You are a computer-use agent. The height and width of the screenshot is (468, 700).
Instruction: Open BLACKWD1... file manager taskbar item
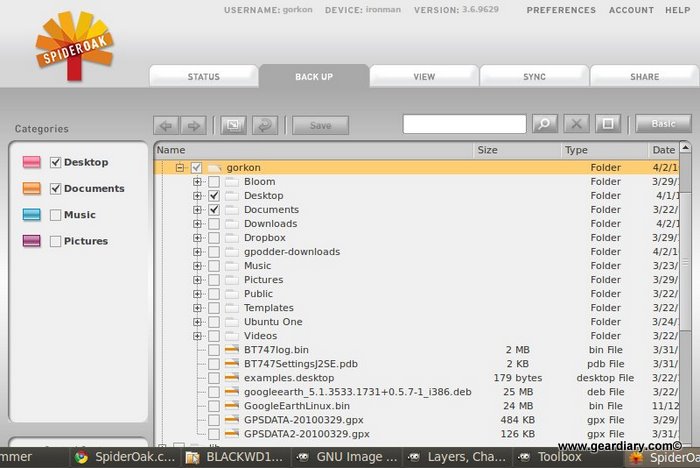tap(236, 457)
